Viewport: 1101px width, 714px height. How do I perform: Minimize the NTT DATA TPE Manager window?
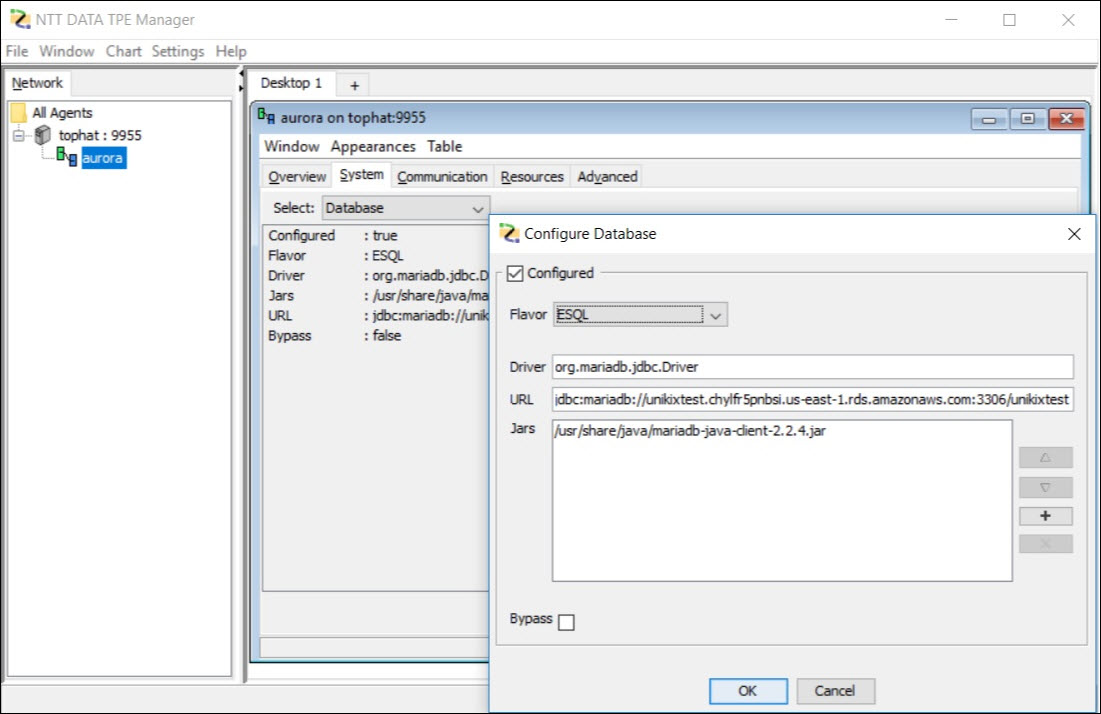951,20
